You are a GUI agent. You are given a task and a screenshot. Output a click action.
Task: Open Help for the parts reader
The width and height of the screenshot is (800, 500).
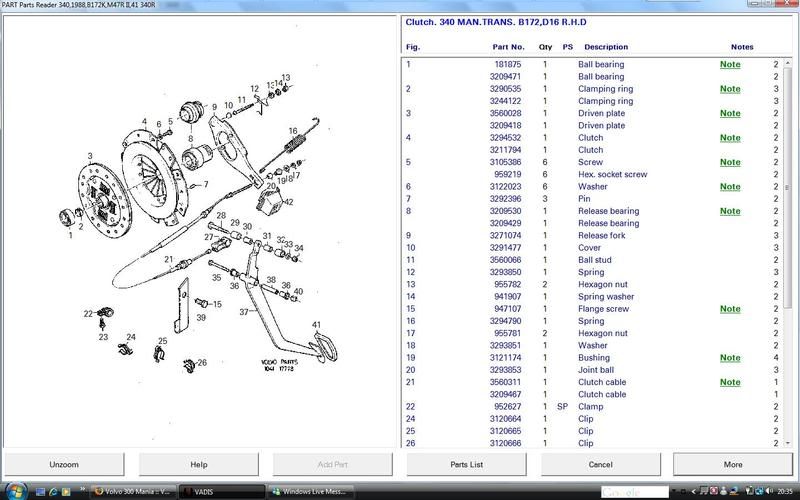coord(198,464)
